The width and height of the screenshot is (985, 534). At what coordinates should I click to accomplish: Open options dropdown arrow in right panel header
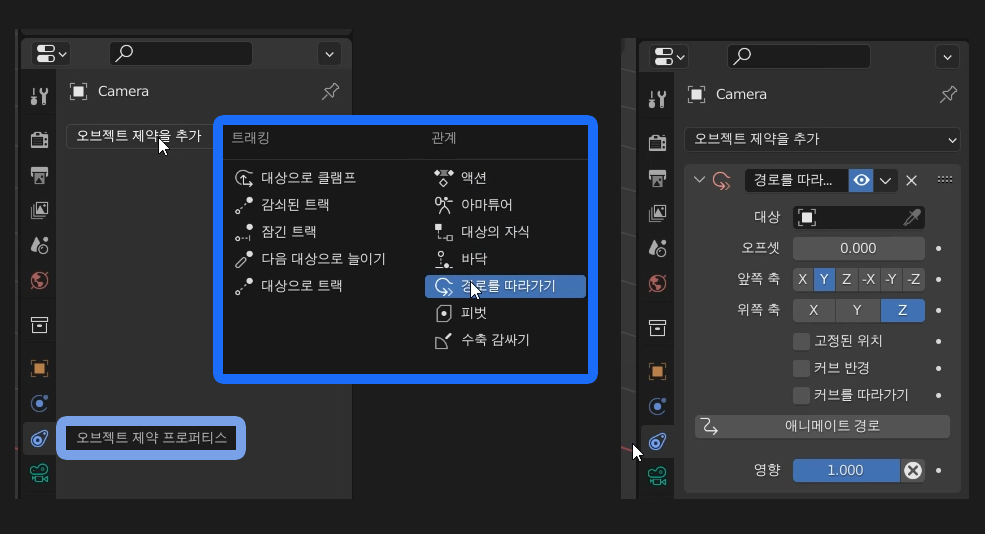point(947,57)
